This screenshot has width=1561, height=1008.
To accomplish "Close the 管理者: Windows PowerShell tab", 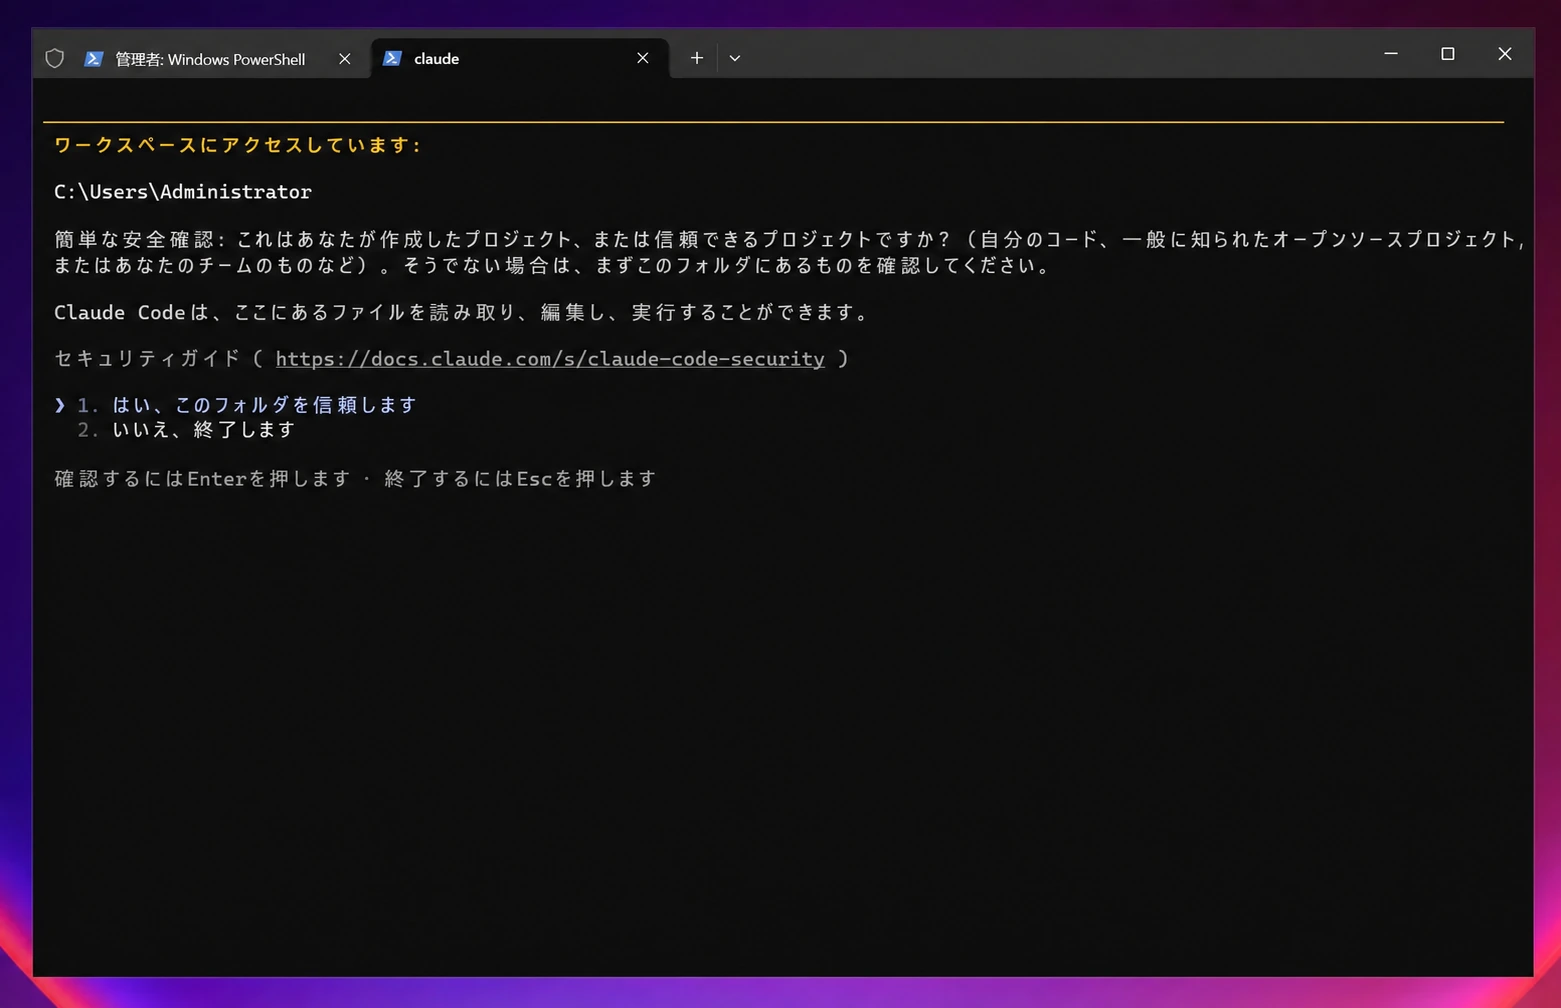I will coord(345,59).
